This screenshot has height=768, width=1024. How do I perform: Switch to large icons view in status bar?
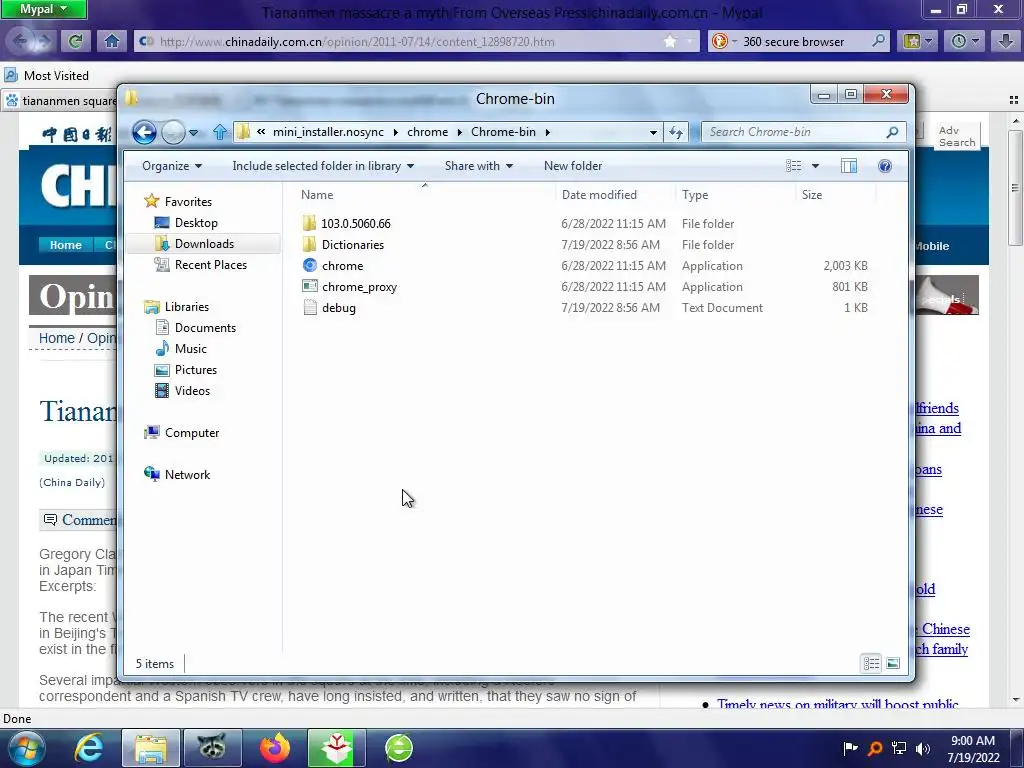893,664
